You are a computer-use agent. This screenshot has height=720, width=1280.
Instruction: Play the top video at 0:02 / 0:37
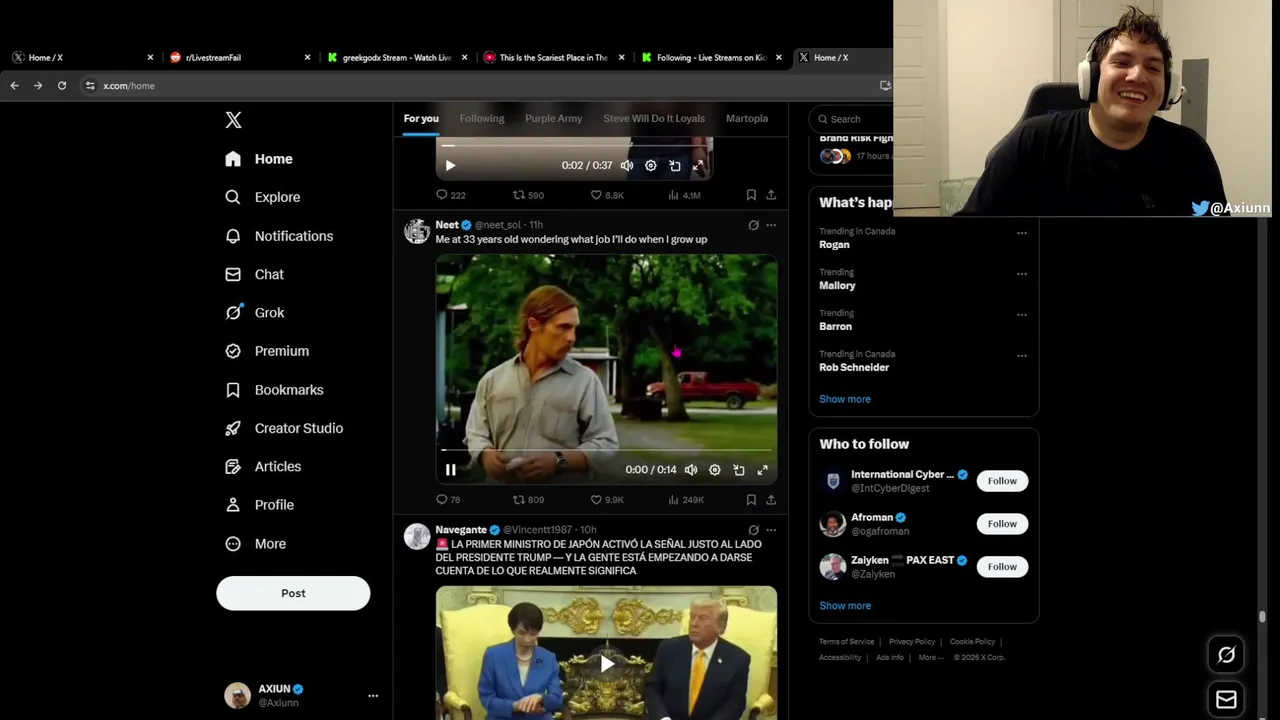click(450, 166)
